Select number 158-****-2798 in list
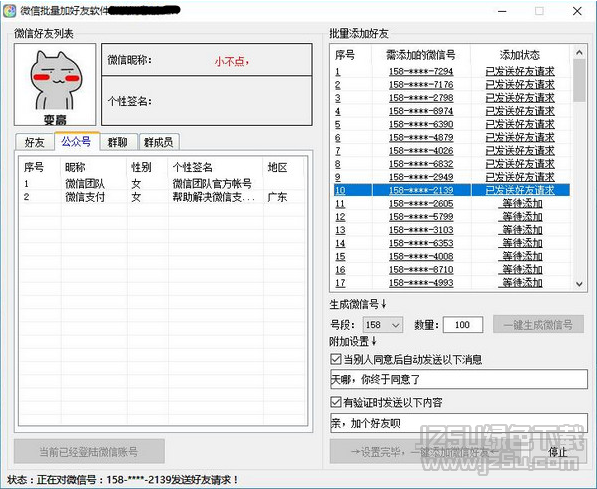597x489 pixels. [421, 98]
